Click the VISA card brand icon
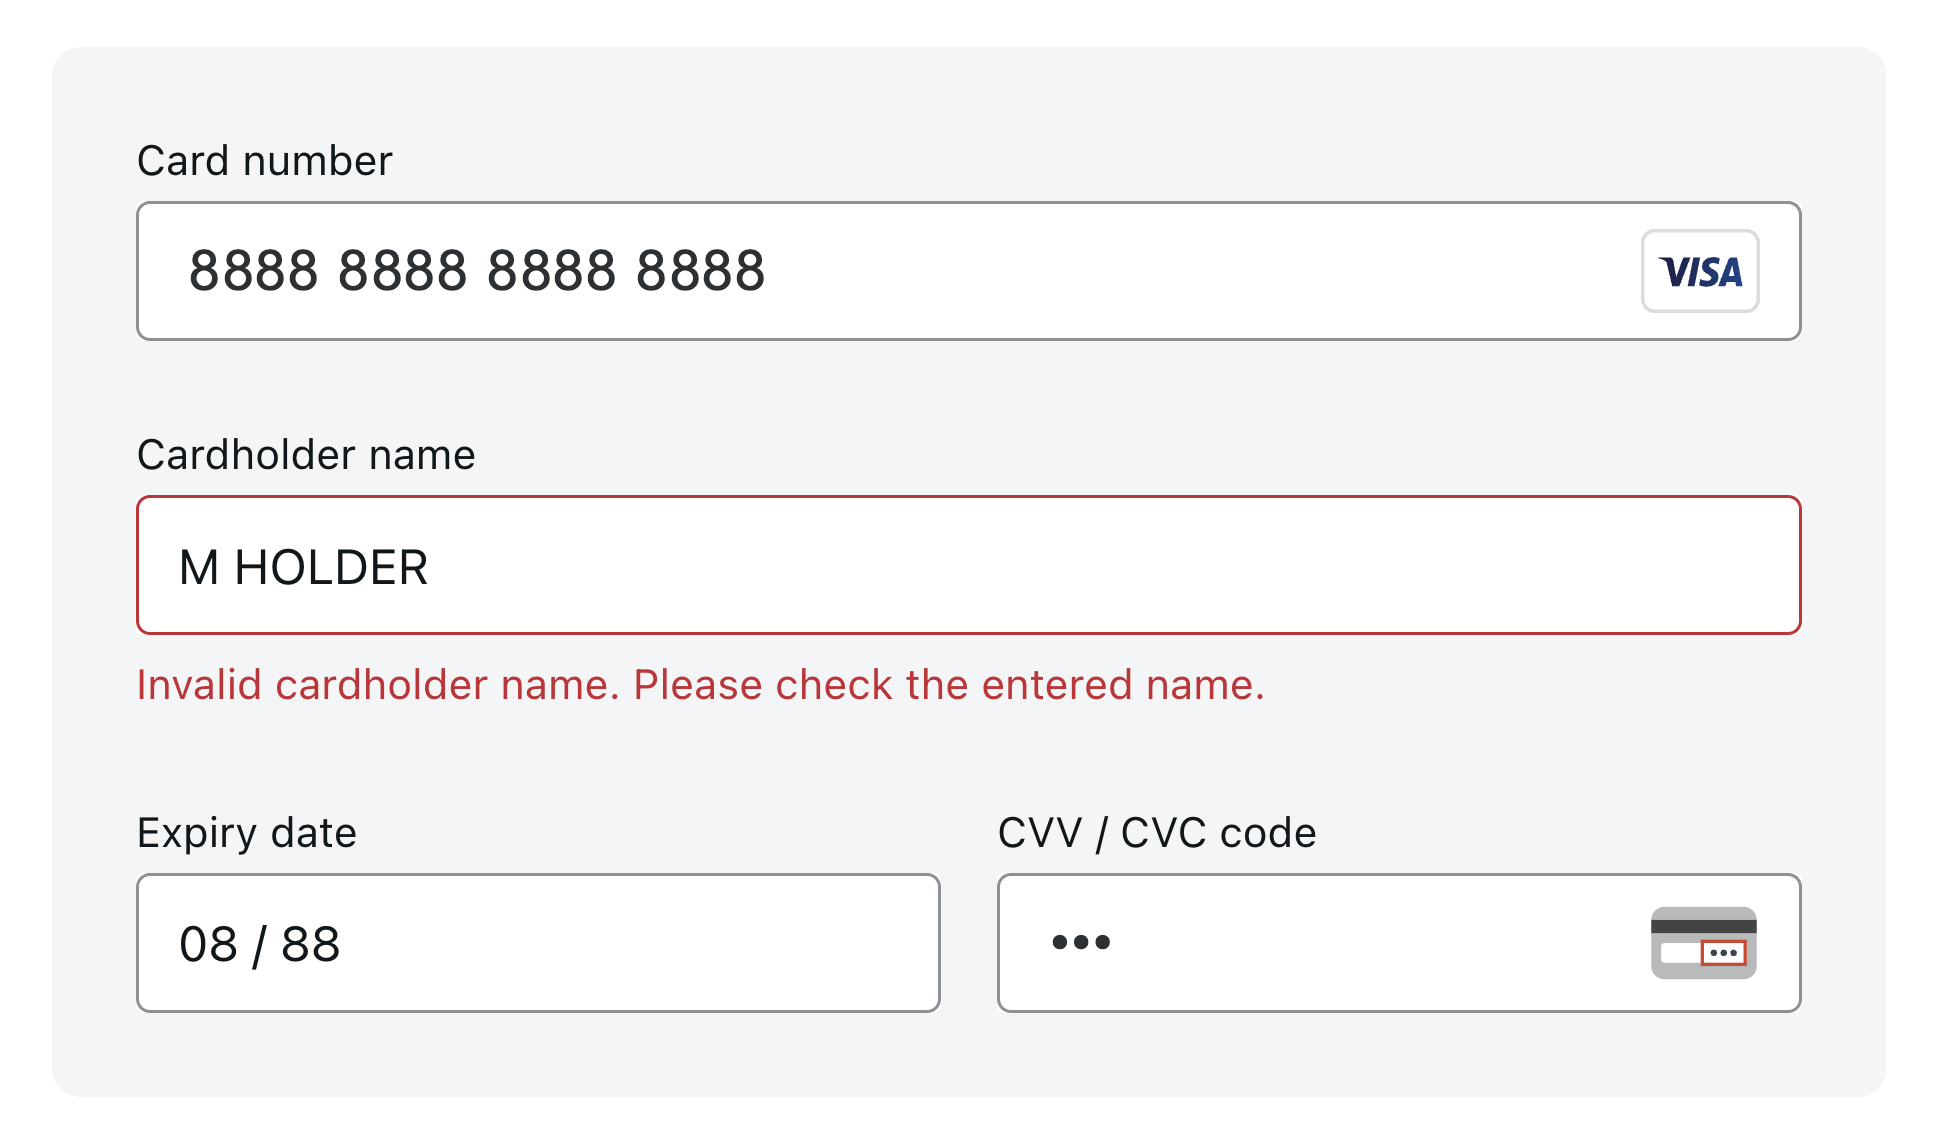Screen dimensions: 1944x1142 1699,271
